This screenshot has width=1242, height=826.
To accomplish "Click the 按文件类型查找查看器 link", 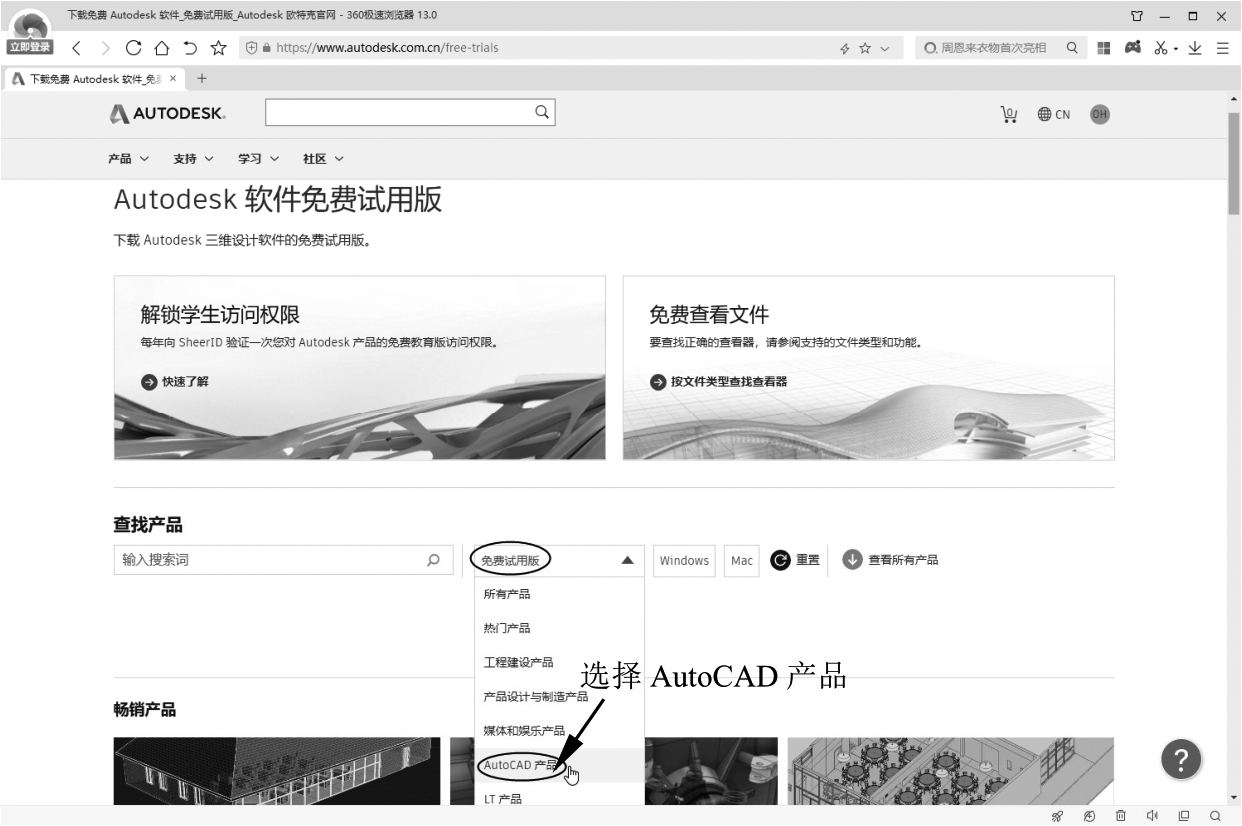I will click(718, 381).
